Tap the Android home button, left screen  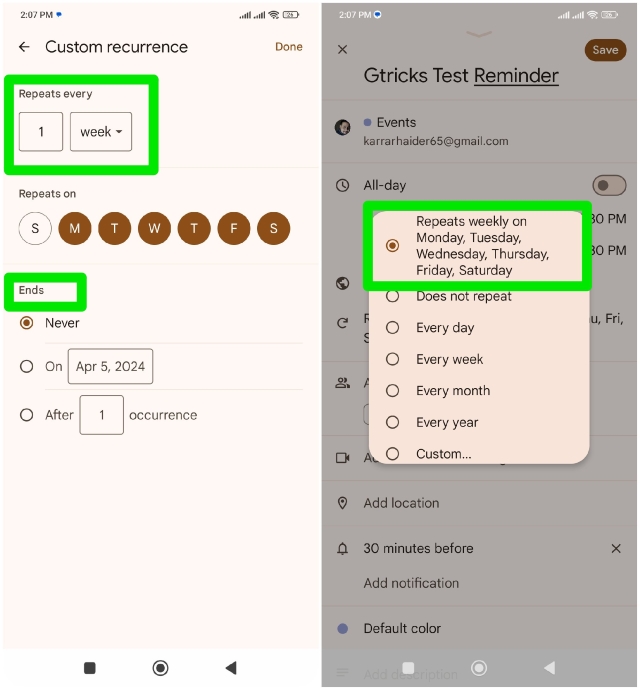point(160,668)
